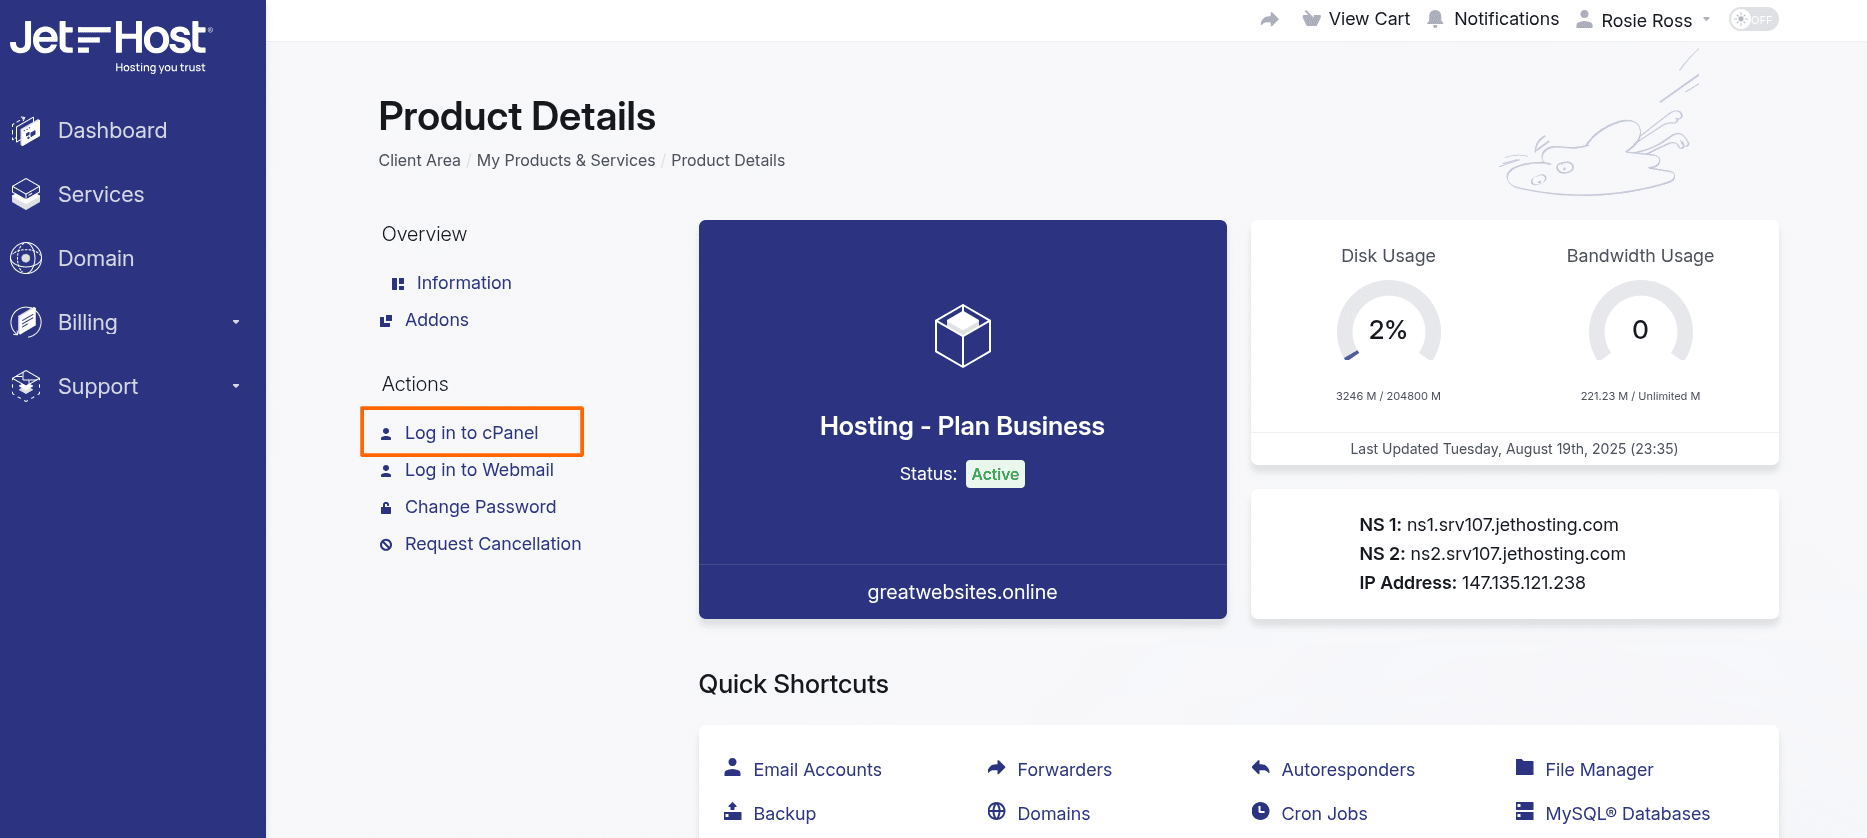Click the hosting package cube icon
The width and height of the screenshot is (1867, 838).
(x=962, y=336)
